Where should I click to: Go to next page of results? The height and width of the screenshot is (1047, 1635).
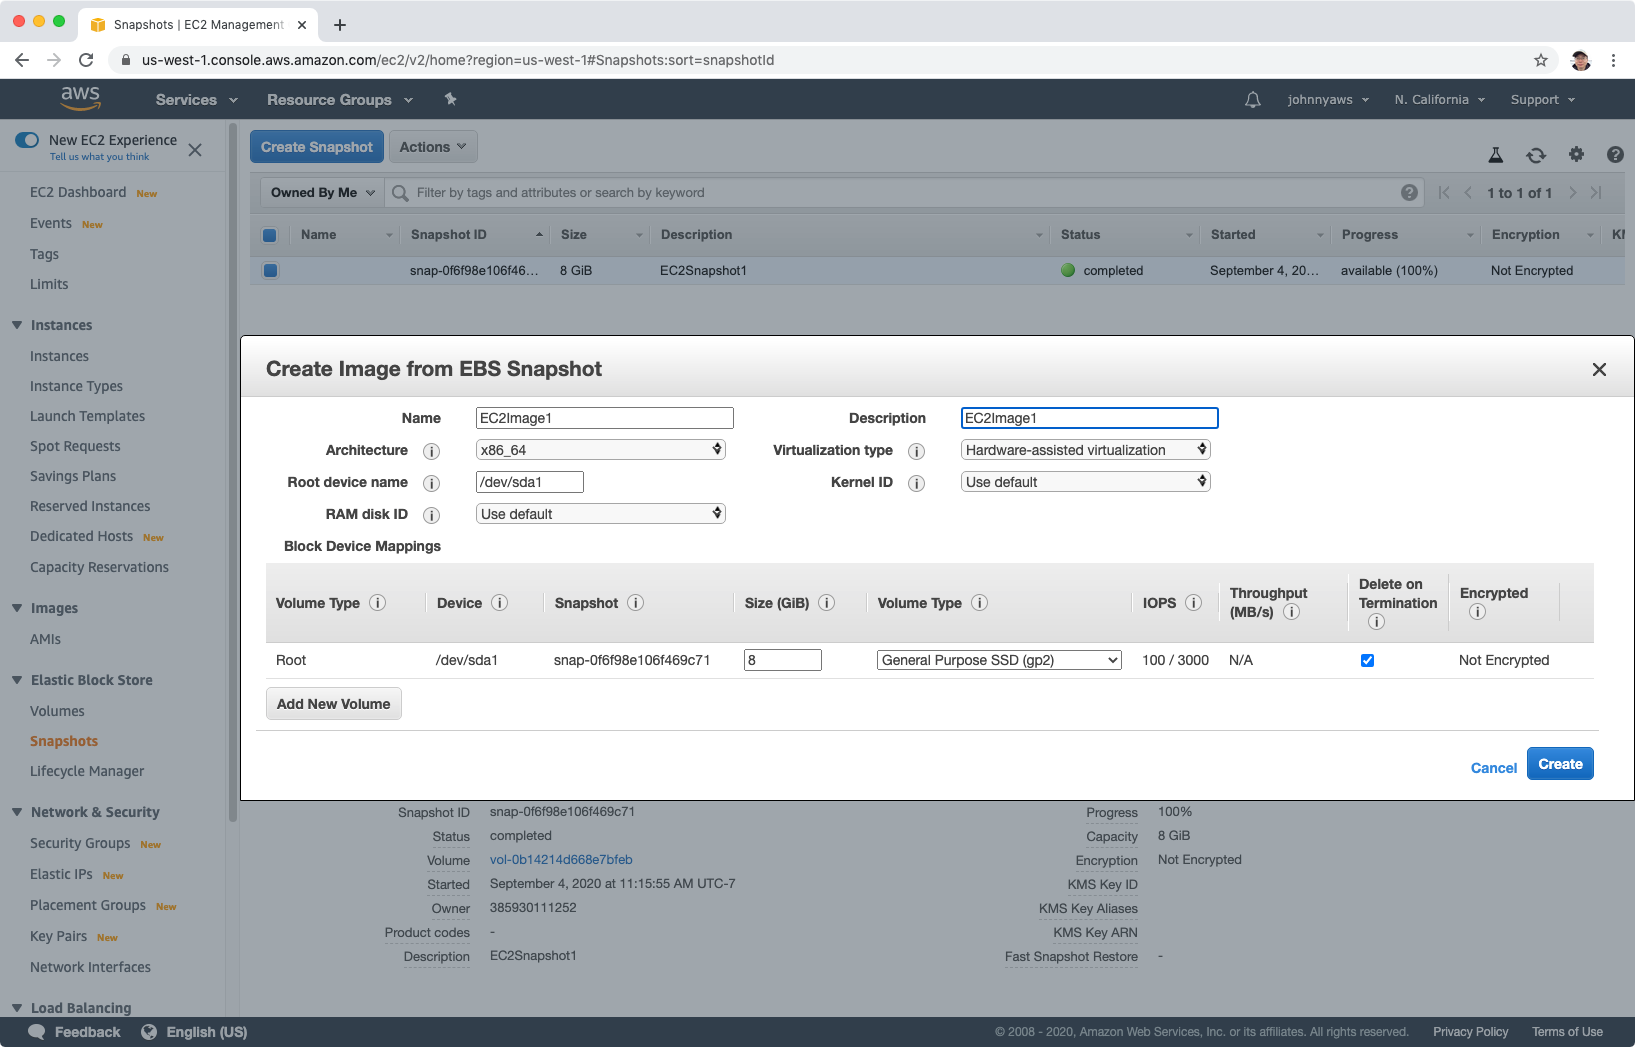(x=1572, y=193)
